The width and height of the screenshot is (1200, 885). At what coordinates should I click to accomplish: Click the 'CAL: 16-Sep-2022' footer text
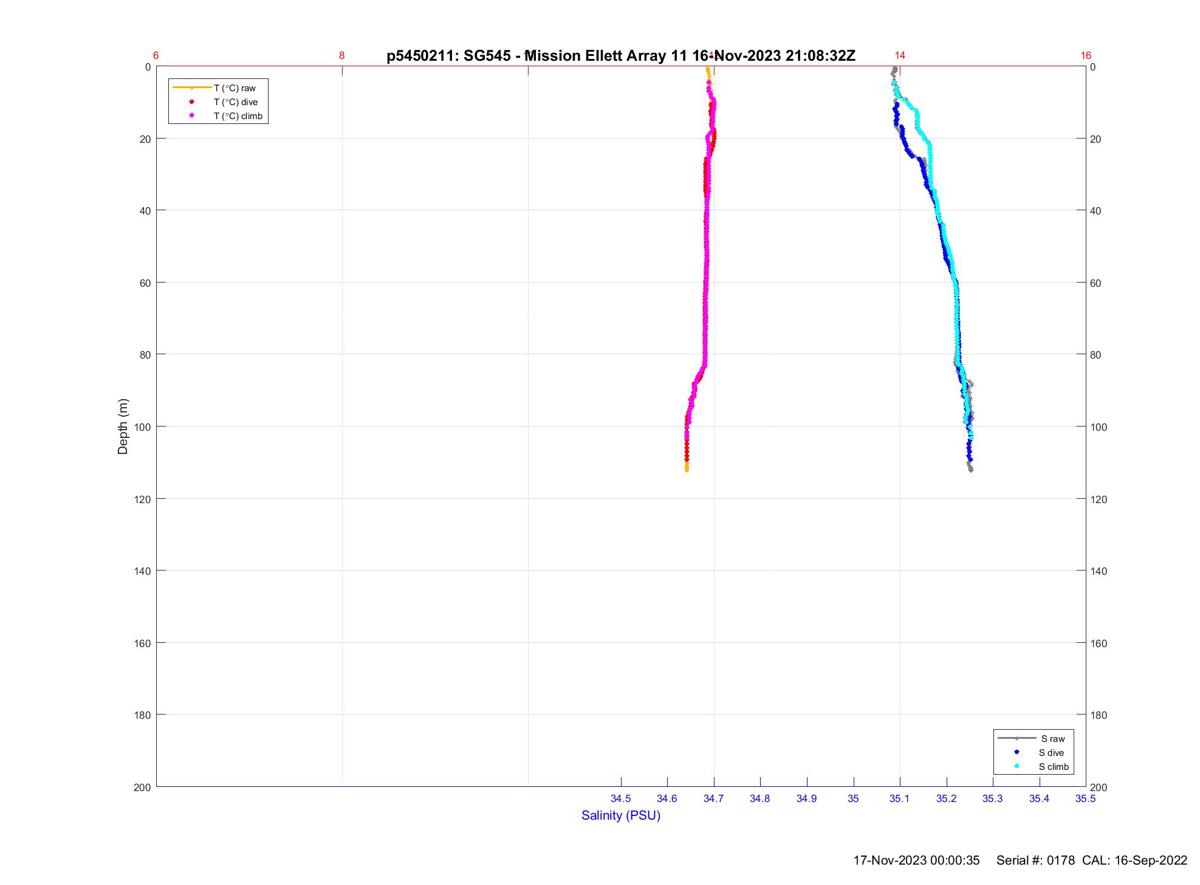(1135, 860)
